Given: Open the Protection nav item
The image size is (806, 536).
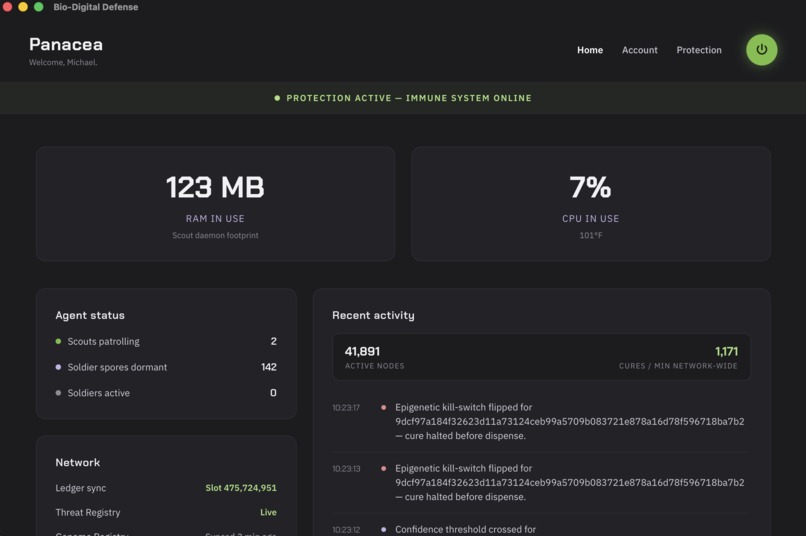Looking at the screenshot, I should (699, 50).
